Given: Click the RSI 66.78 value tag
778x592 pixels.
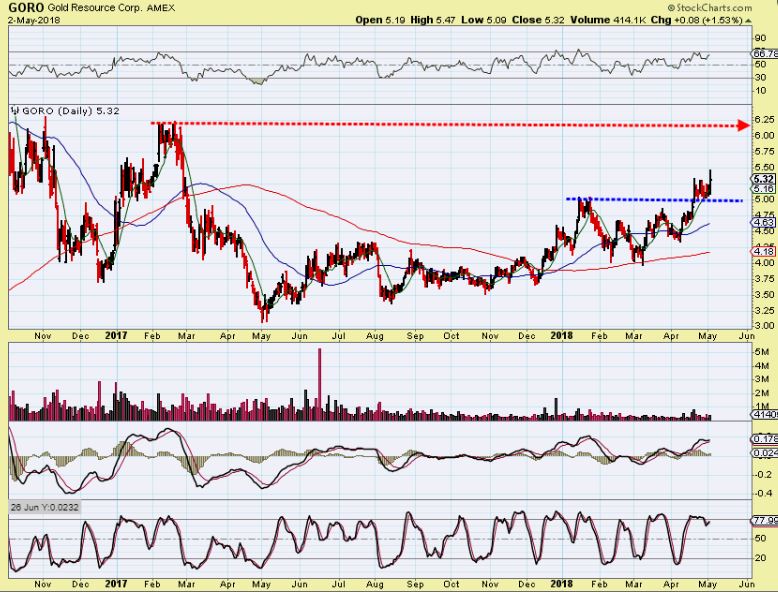Looking at the screenshot, I should click(765, 53).
